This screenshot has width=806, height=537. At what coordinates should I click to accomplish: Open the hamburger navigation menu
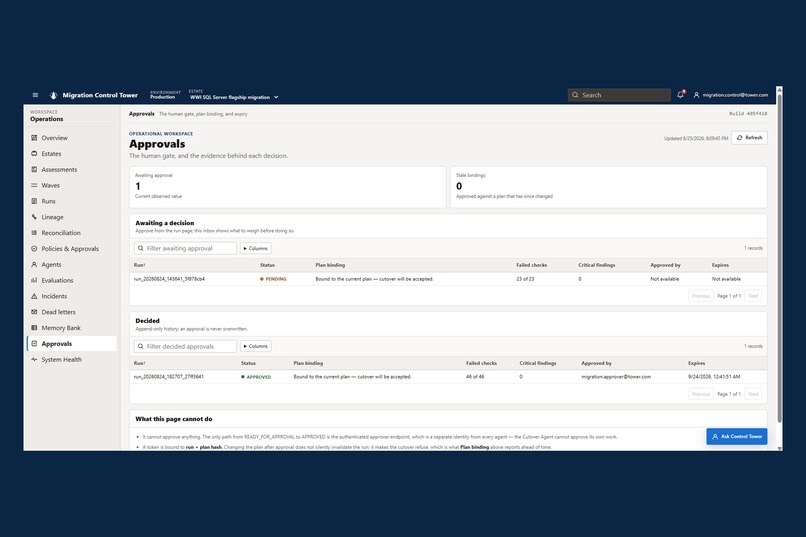[x=35, y=95]
